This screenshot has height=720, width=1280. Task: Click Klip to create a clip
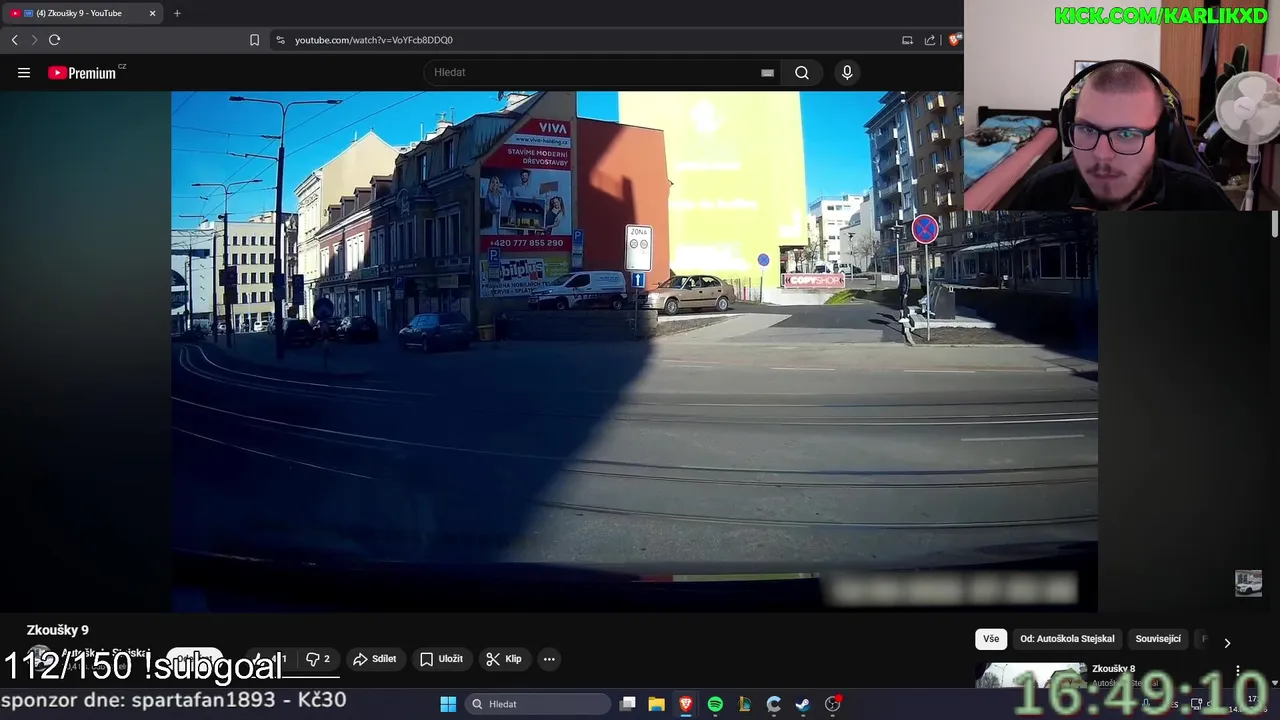504,659
